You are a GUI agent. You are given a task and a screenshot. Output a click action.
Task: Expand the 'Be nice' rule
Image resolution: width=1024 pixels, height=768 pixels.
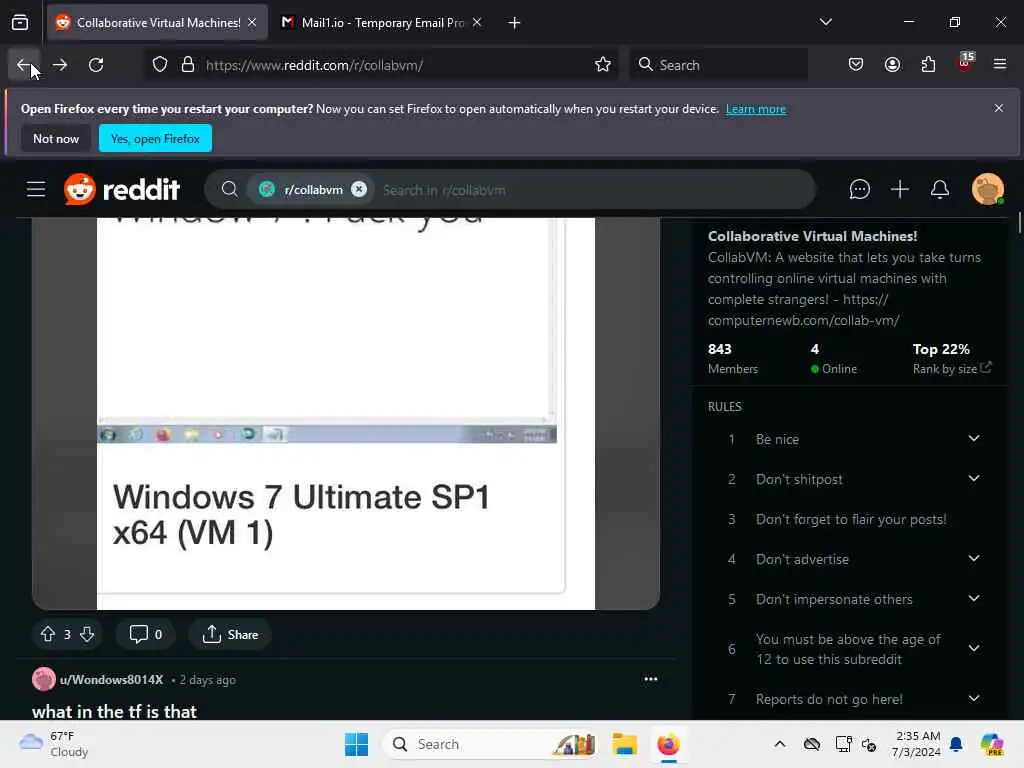click(974, 438)
